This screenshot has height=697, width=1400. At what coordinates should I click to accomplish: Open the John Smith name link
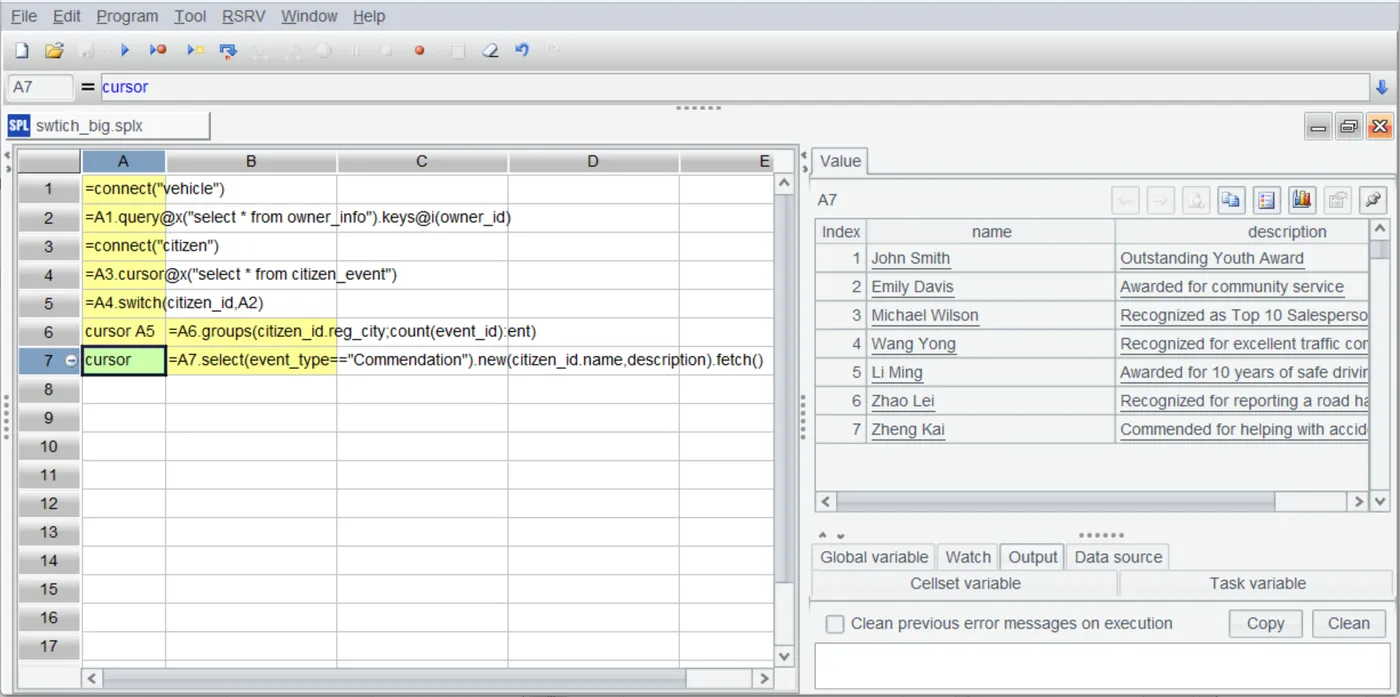(x=910, y=258)
